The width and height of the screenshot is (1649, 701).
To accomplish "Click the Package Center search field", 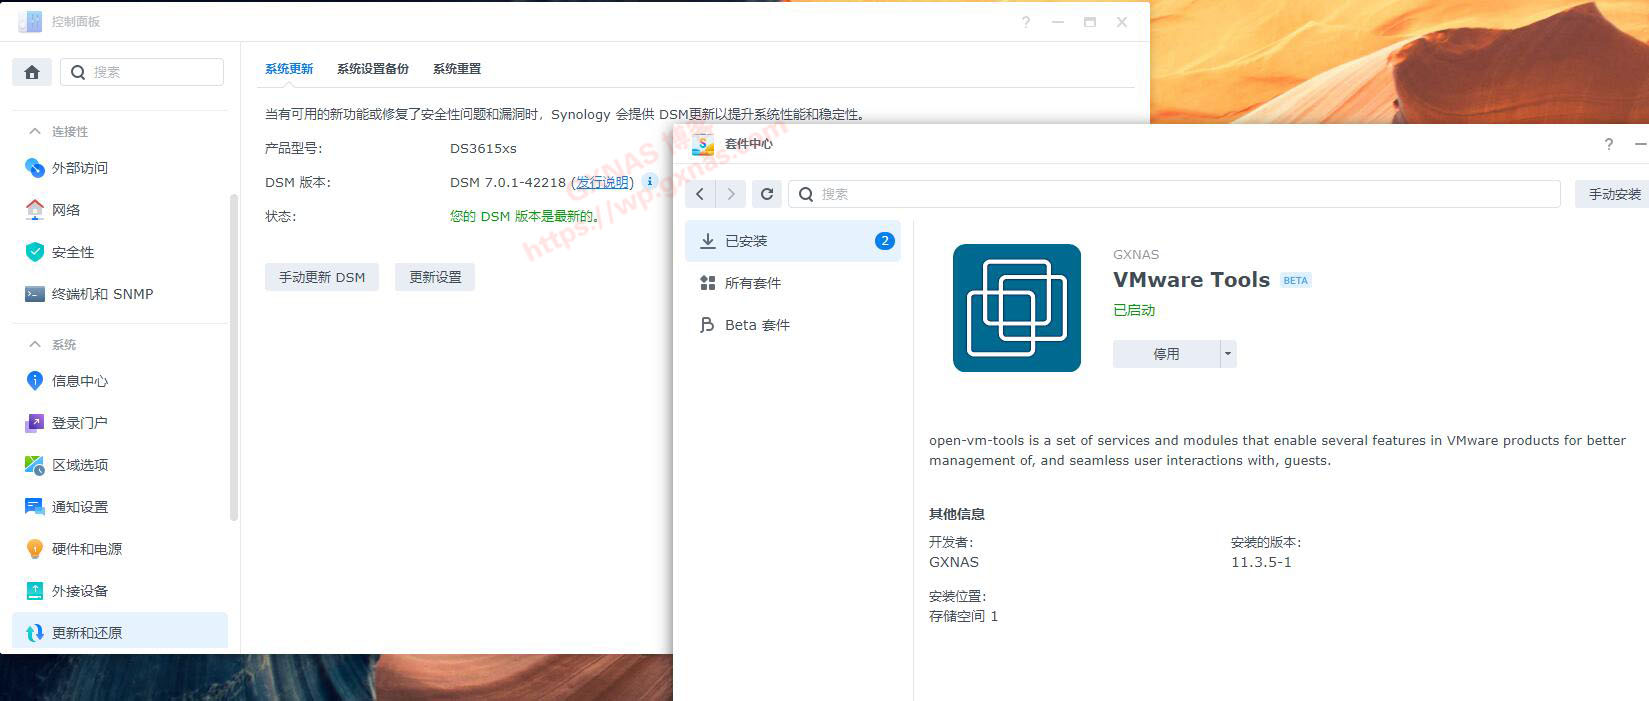I will tap(1180, 194).
